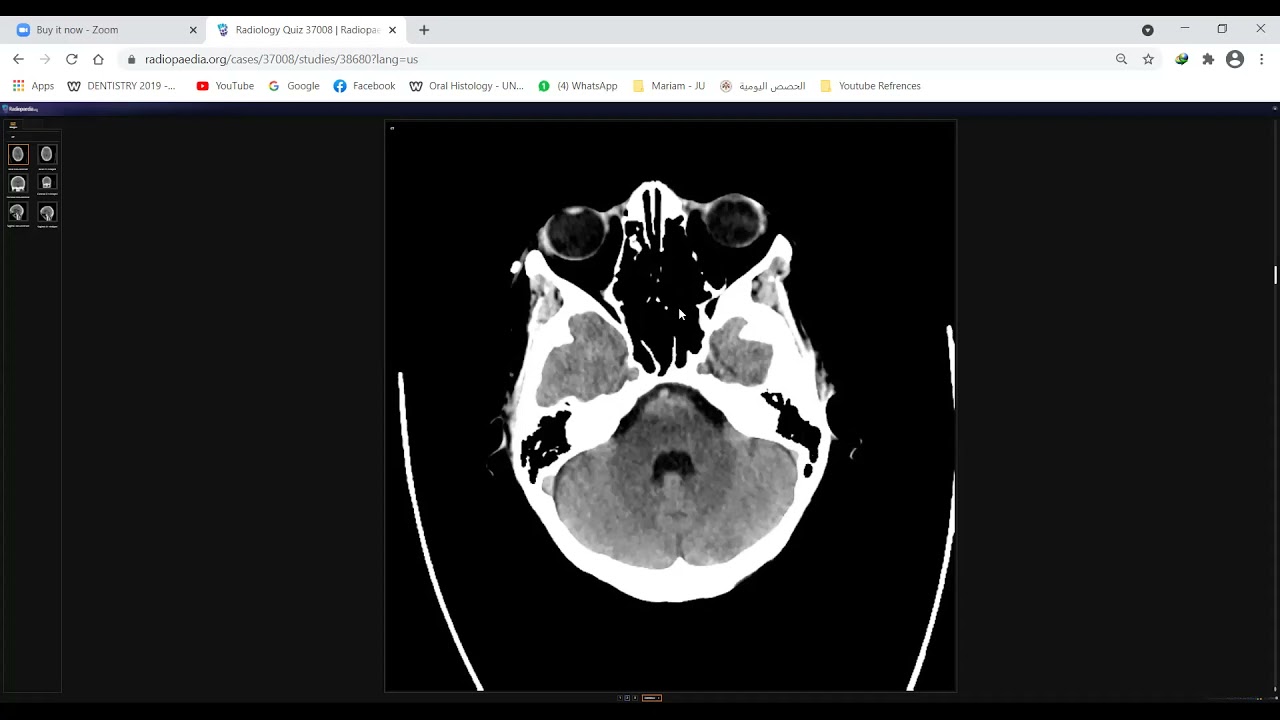Open the YouTube bookmark
Screen dimensions: 1280x720
click(225, 86)
